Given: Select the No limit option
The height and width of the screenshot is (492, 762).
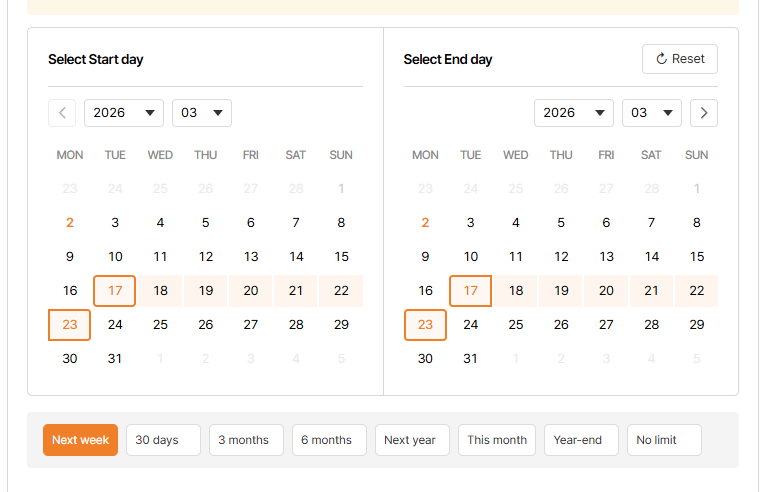Looking at the screenshot, I should (x=664, y=440).
